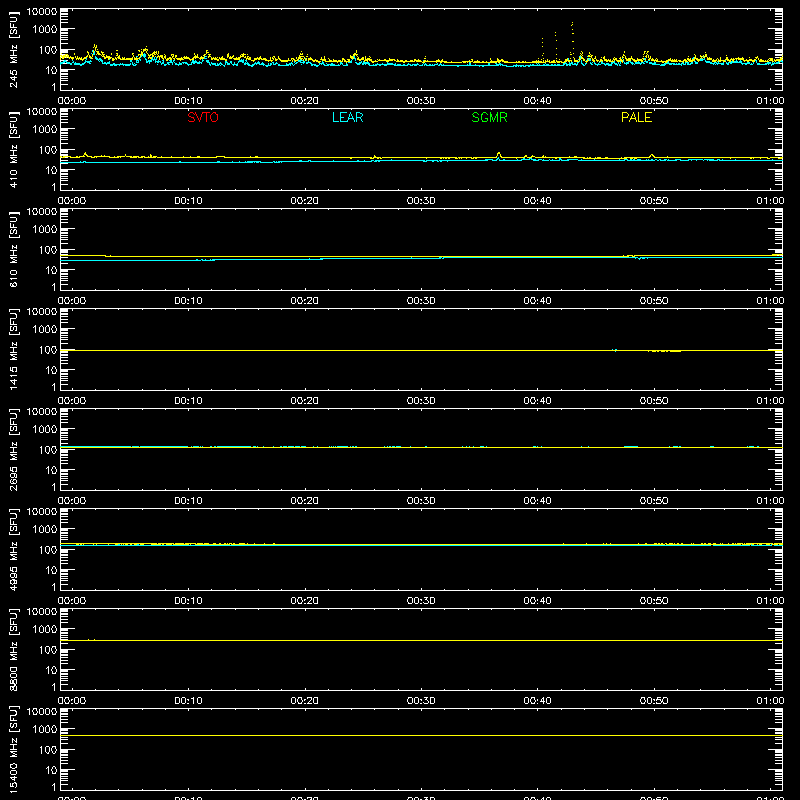This screenshot has height=800, width=800.
Task: Click 00:40 tick label under 2695 MHz plot
Action: click(537, 501)
